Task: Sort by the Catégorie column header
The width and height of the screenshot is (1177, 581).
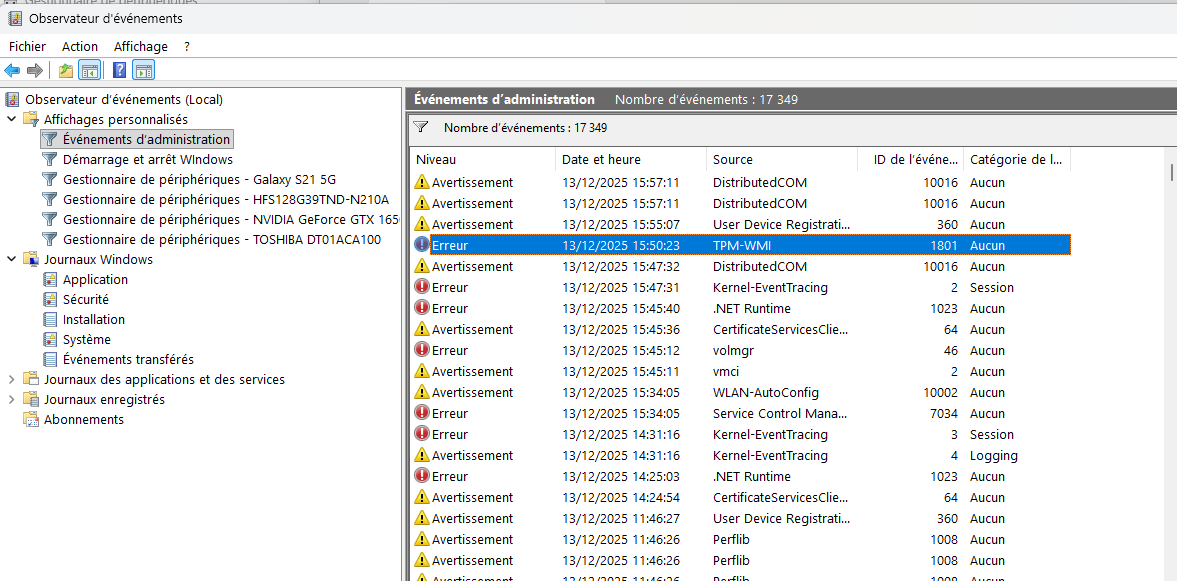Action: [1017, 159]
